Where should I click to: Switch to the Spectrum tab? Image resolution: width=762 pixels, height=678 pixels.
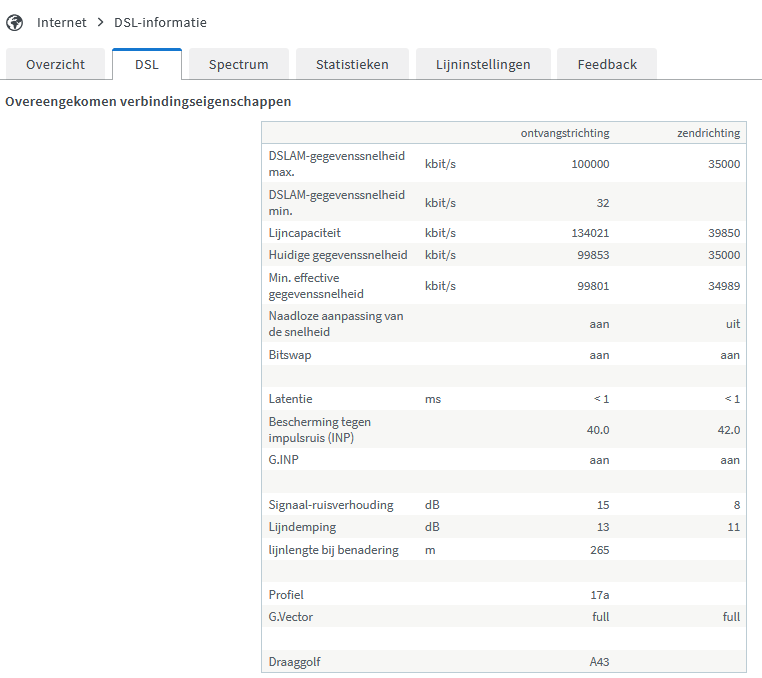point(238,64)
